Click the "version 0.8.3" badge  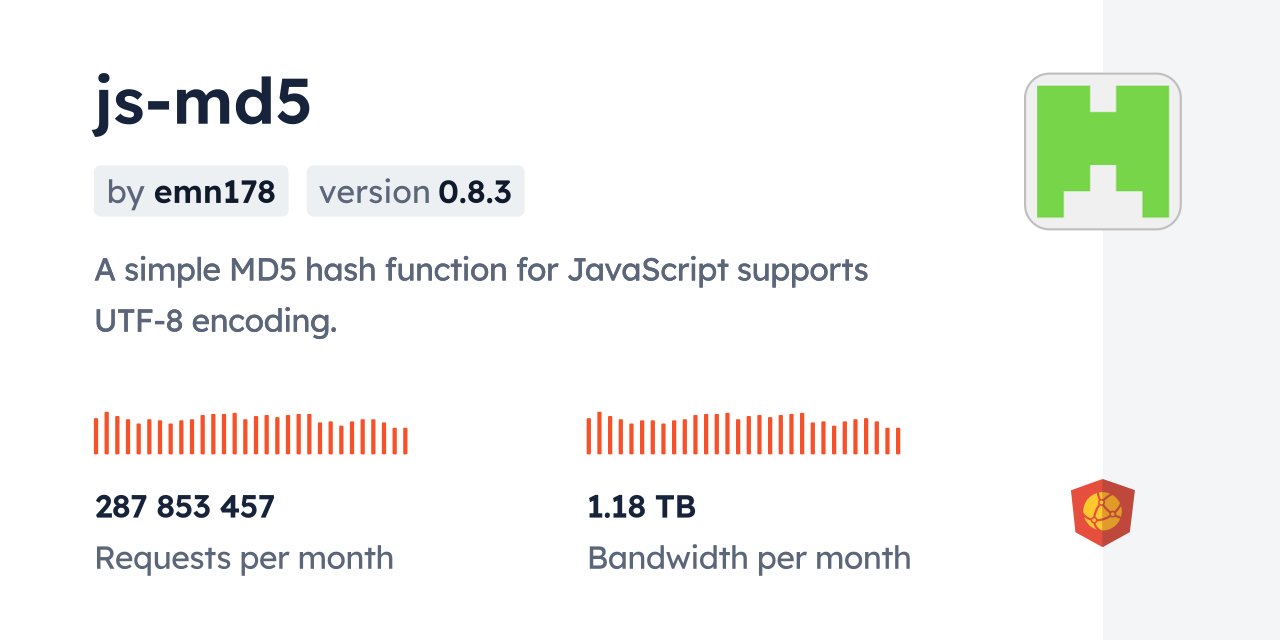coord(415,191)
